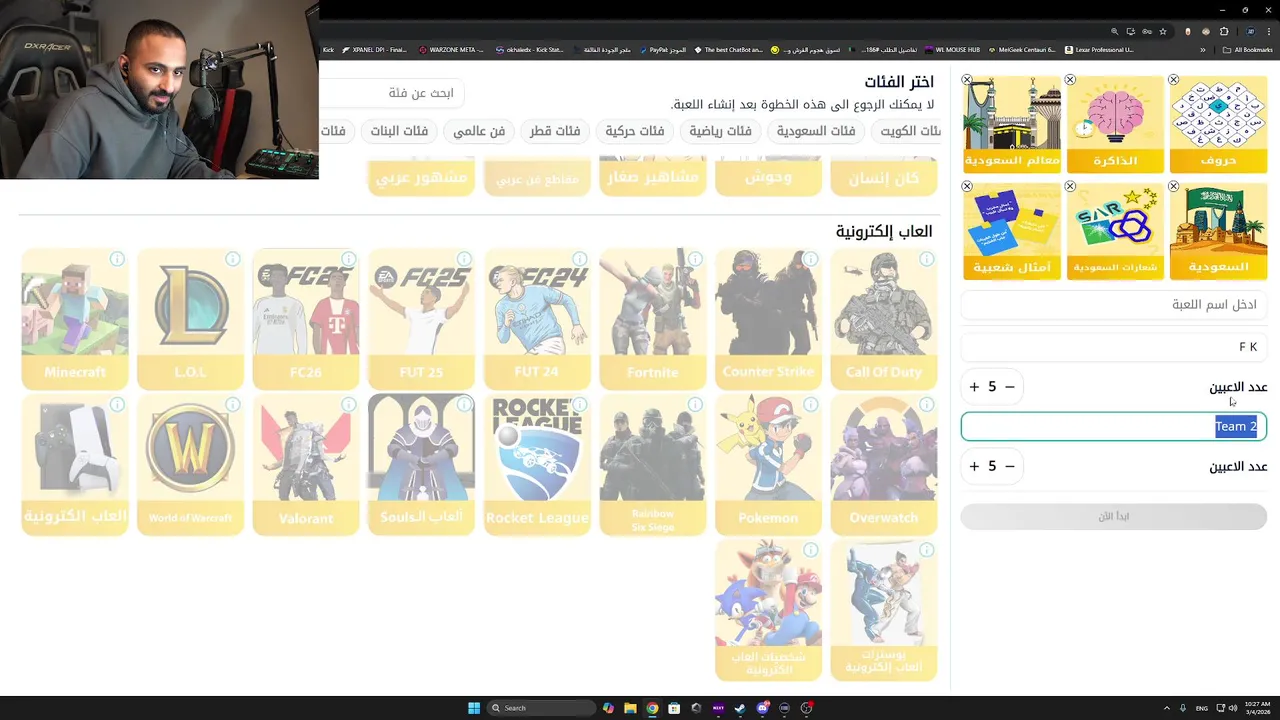This screenshot has width=1280, height=720.
Task: Choose the Rocket League category card
Action: (x=537, y=465)
